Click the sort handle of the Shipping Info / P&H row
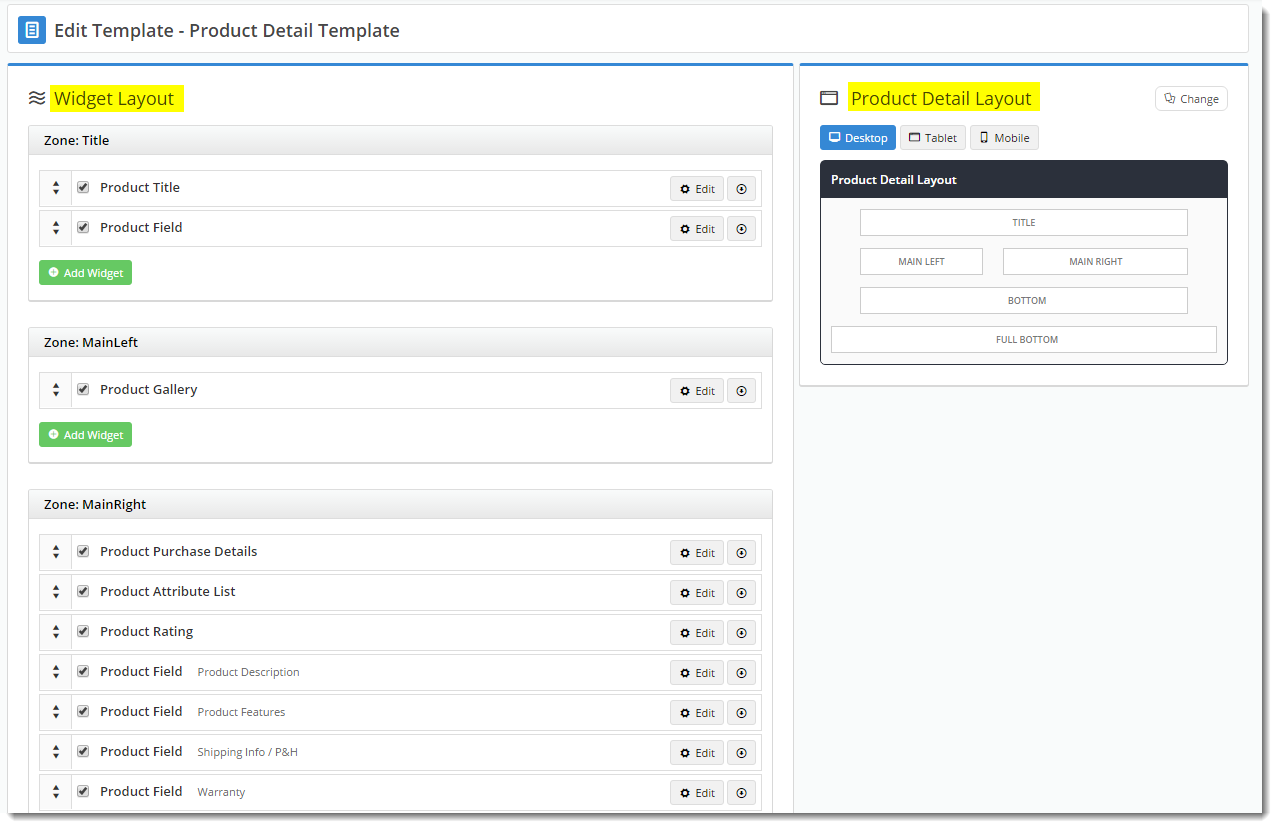The height and width of the screenshot is (828, 1277). (x=56, y=752)
